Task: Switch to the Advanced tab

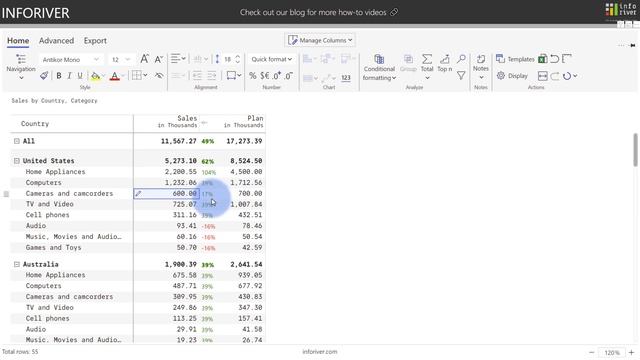Action: pyautogui.click(x=56, y=41)
